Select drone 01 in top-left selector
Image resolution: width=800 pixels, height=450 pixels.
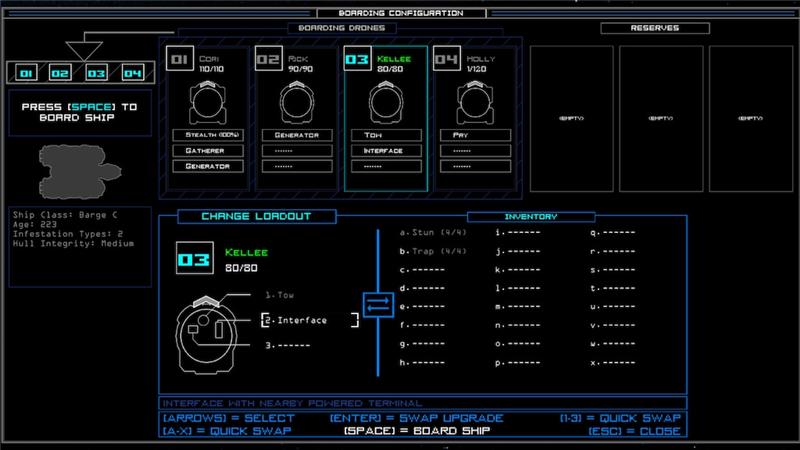tap(27, 73)
